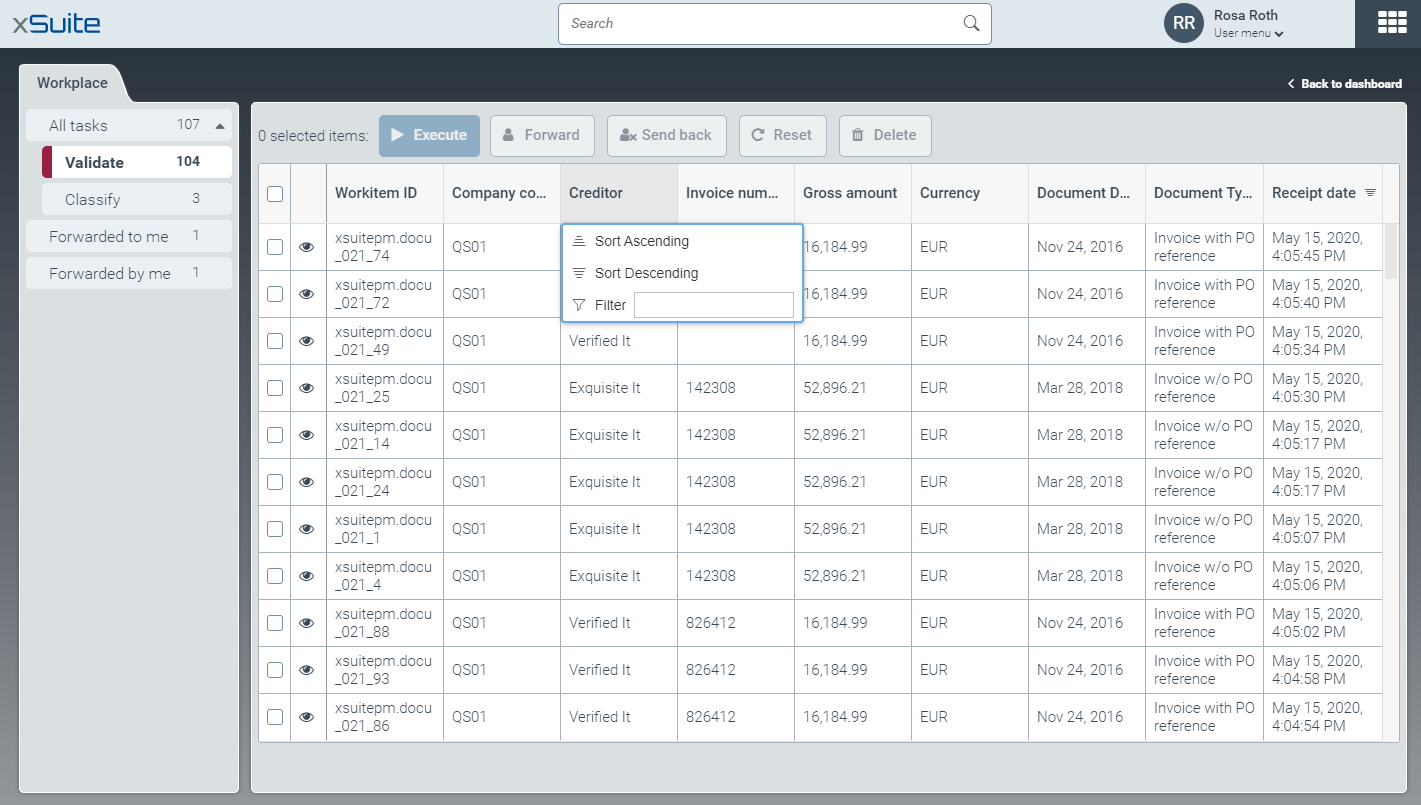Click the Receipt date sort indicator icon

point(1370,193)
